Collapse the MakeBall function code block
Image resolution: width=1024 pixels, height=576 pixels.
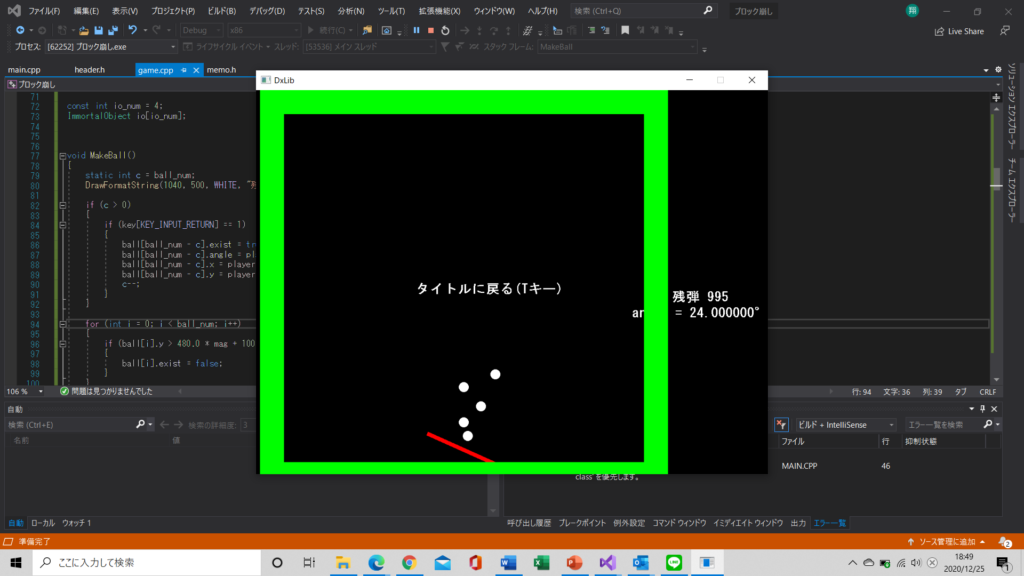point(63,156)
